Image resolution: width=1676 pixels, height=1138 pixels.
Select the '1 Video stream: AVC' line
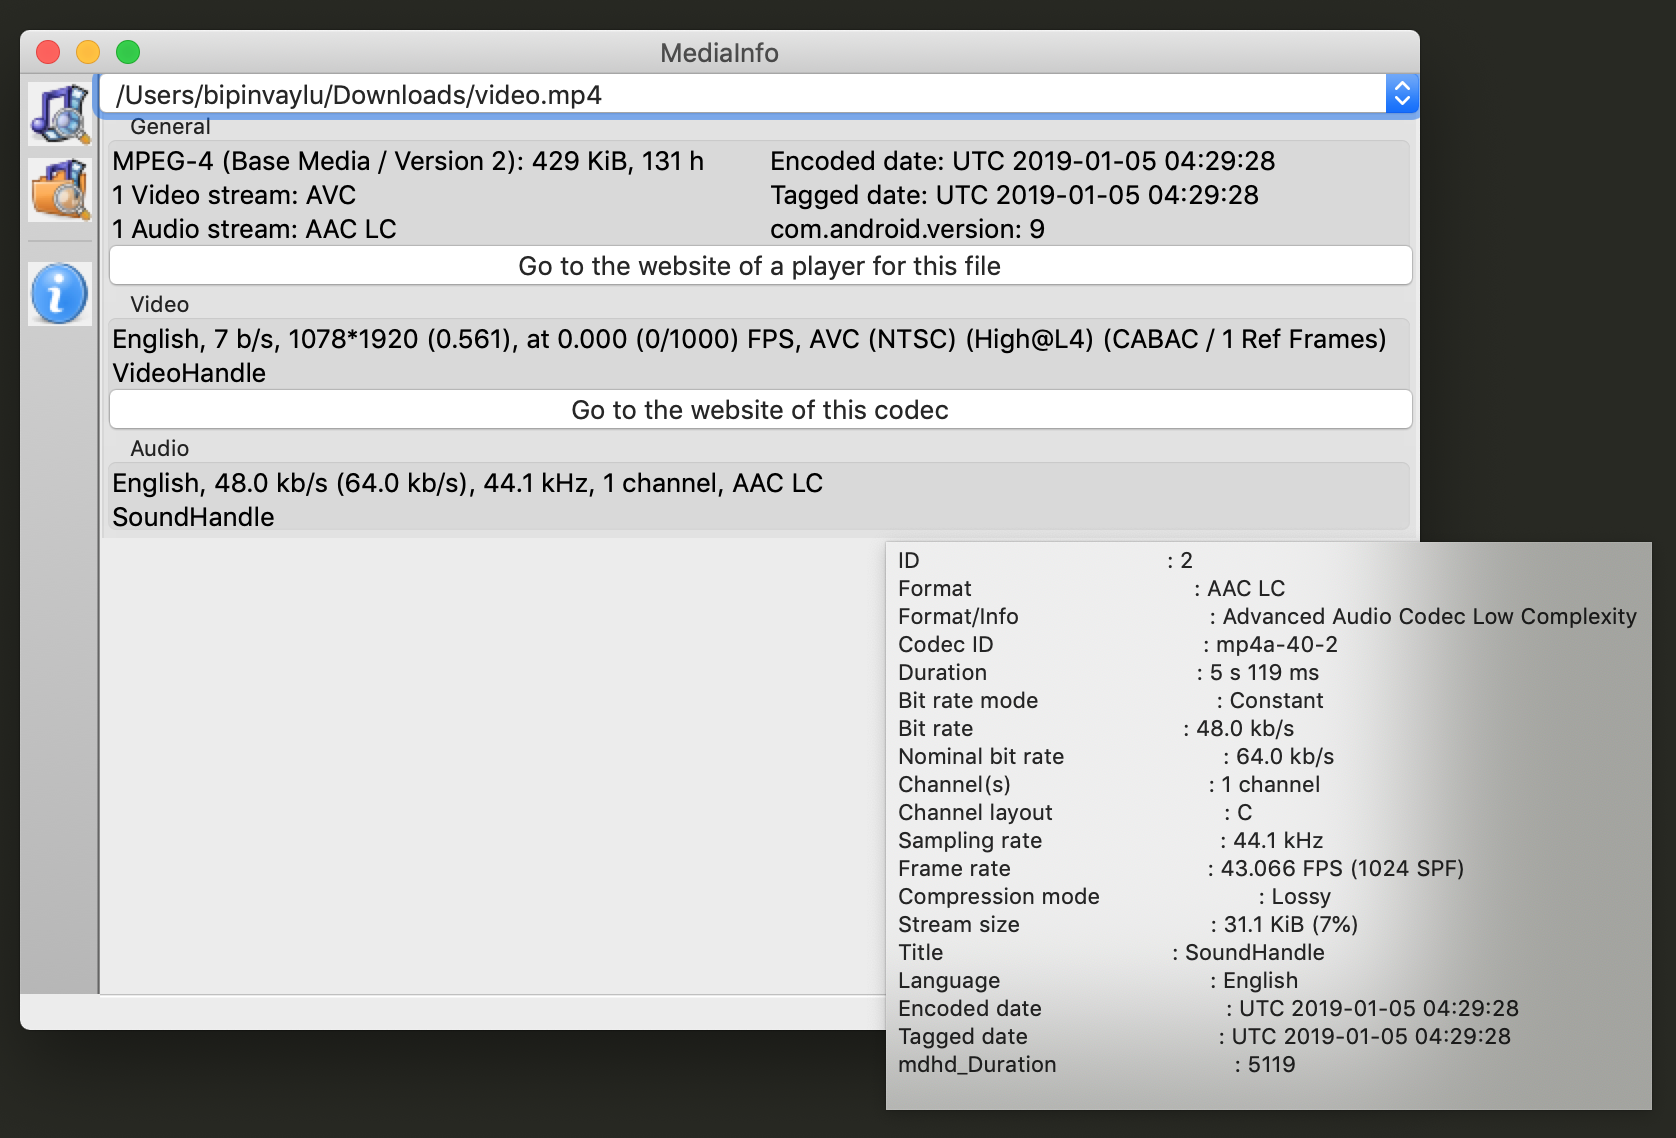pyautogui.click(x=234, y=195)
